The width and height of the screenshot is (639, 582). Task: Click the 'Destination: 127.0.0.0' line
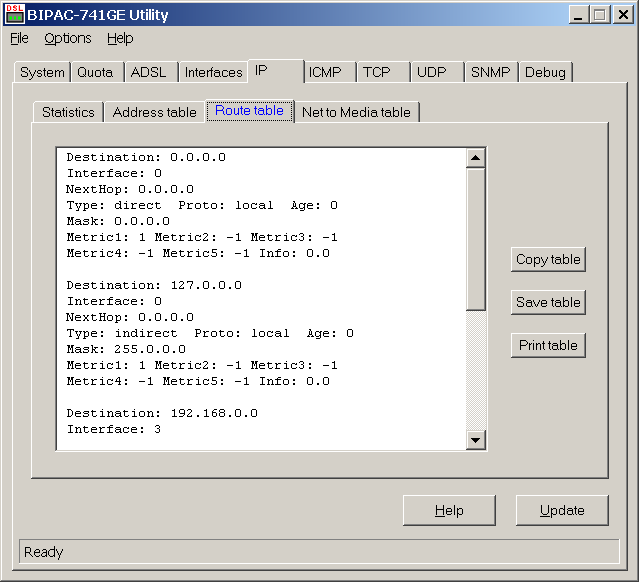pos(154,285)
